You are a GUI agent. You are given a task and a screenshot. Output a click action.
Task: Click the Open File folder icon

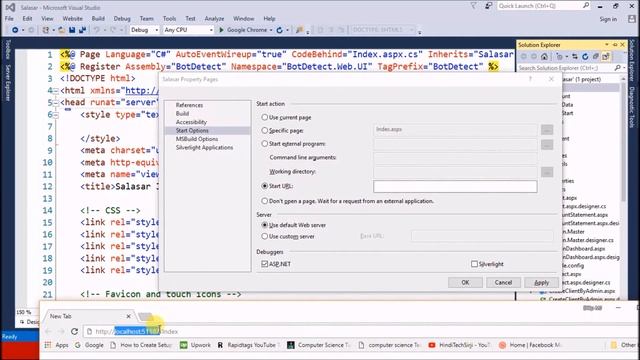coord(62,30)
